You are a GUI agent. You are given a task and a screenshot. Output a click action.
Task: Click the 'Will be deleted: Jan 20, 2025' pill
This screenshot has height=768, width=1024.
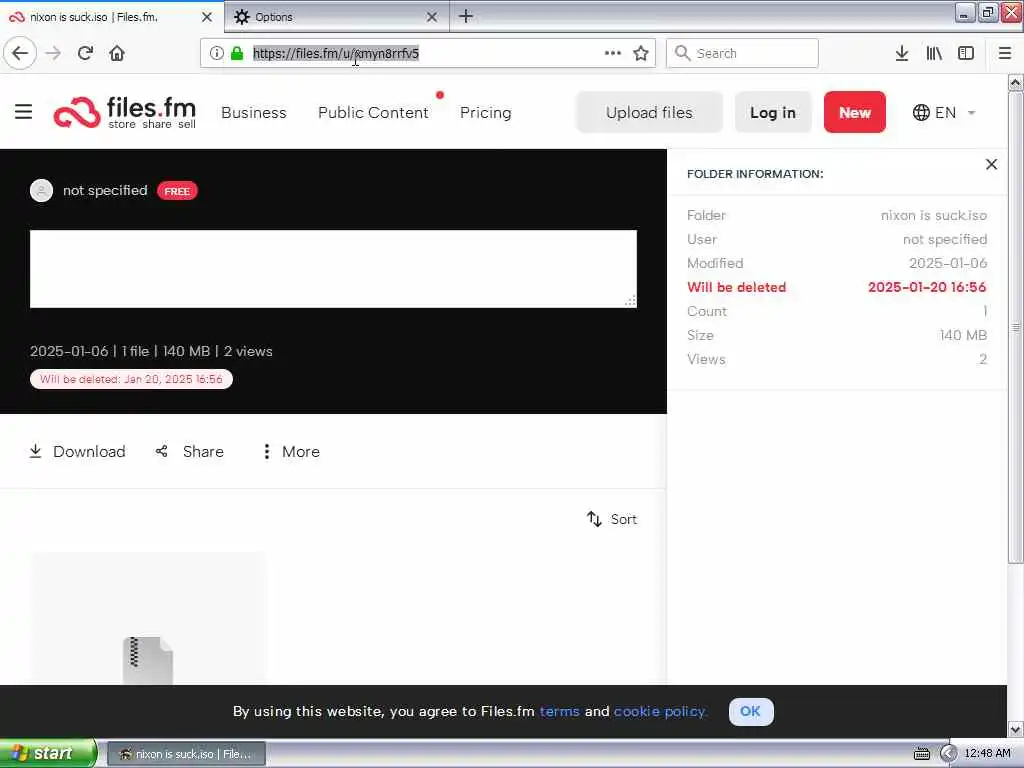click(131, 379)
